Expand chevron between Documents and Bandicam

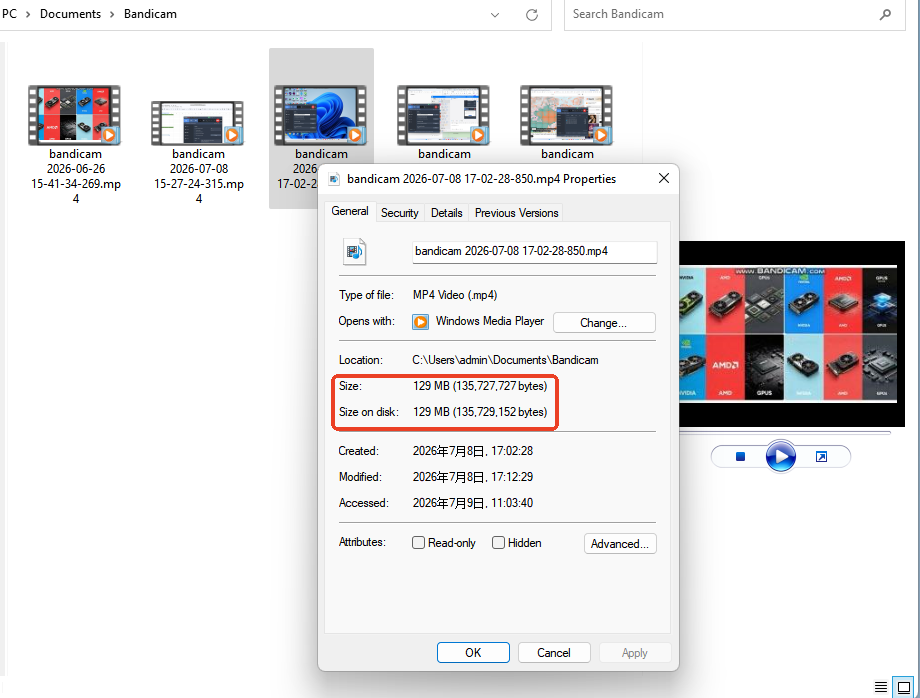pyautogui.click(x=112, y=15)
